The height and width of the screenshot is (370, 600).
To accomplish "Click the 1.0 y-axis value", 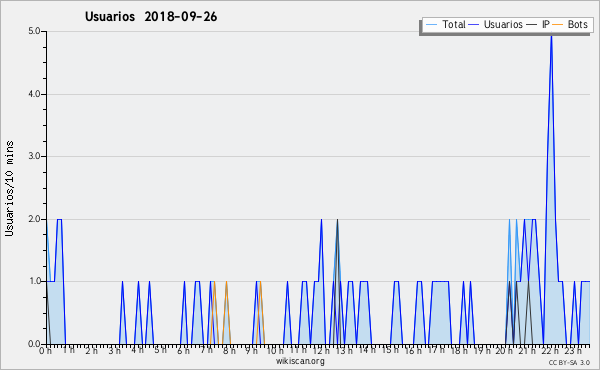I will 34,282.
